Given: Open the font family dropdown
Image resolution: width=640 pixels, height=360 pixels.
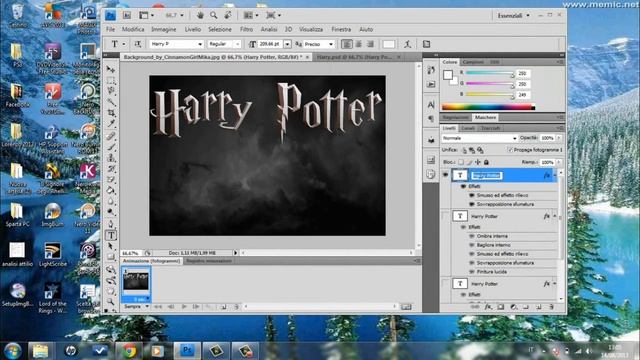Looking at the screenshot, I should click(x=200, y=44).
